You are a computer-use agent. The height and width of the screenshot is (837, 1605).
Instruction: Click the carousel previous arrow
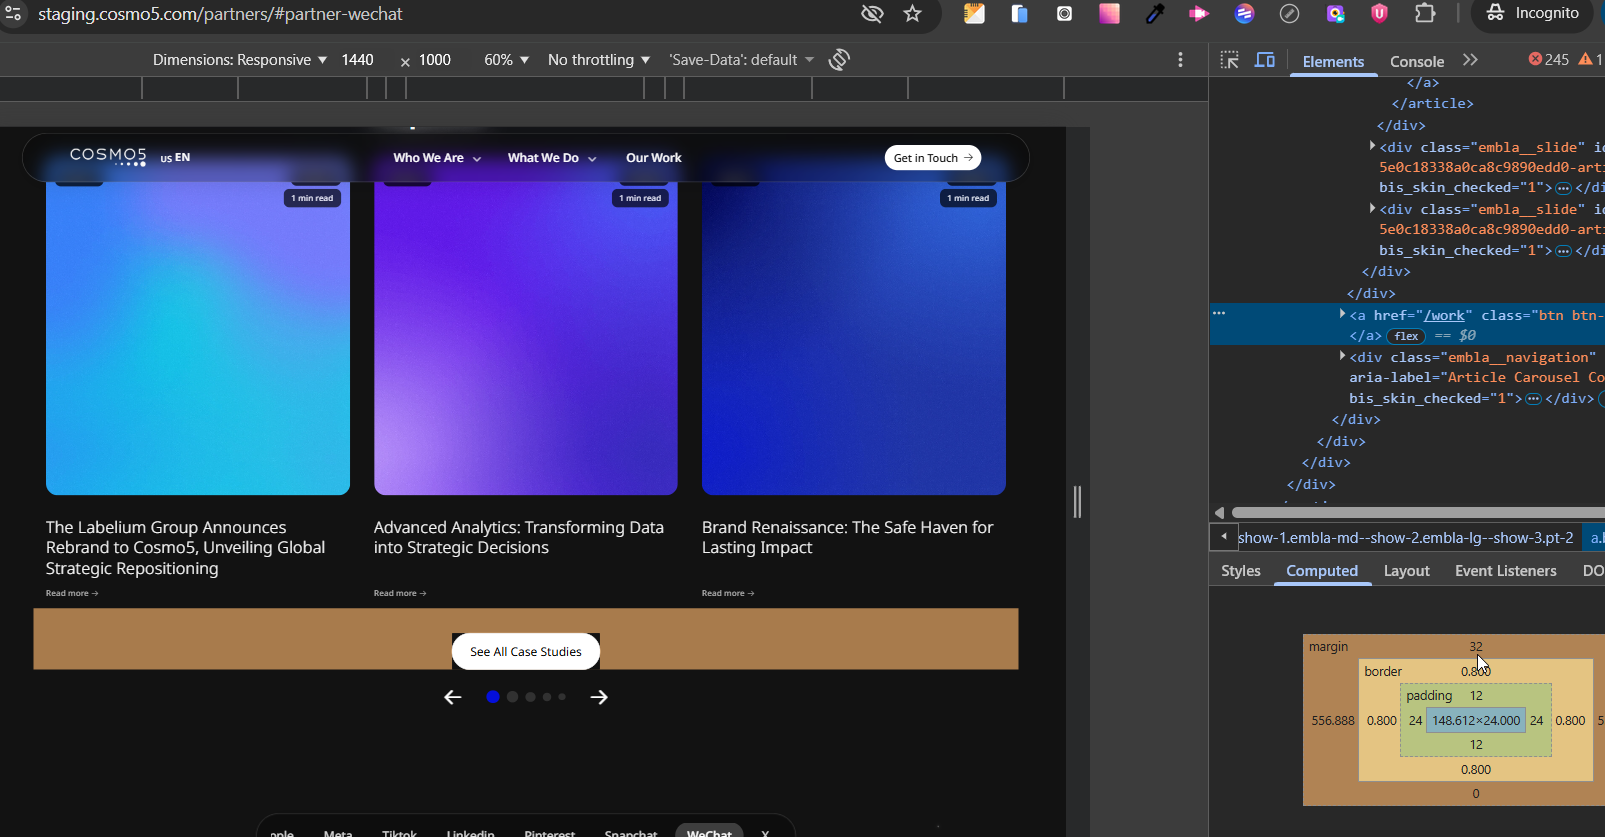[453, 697]
